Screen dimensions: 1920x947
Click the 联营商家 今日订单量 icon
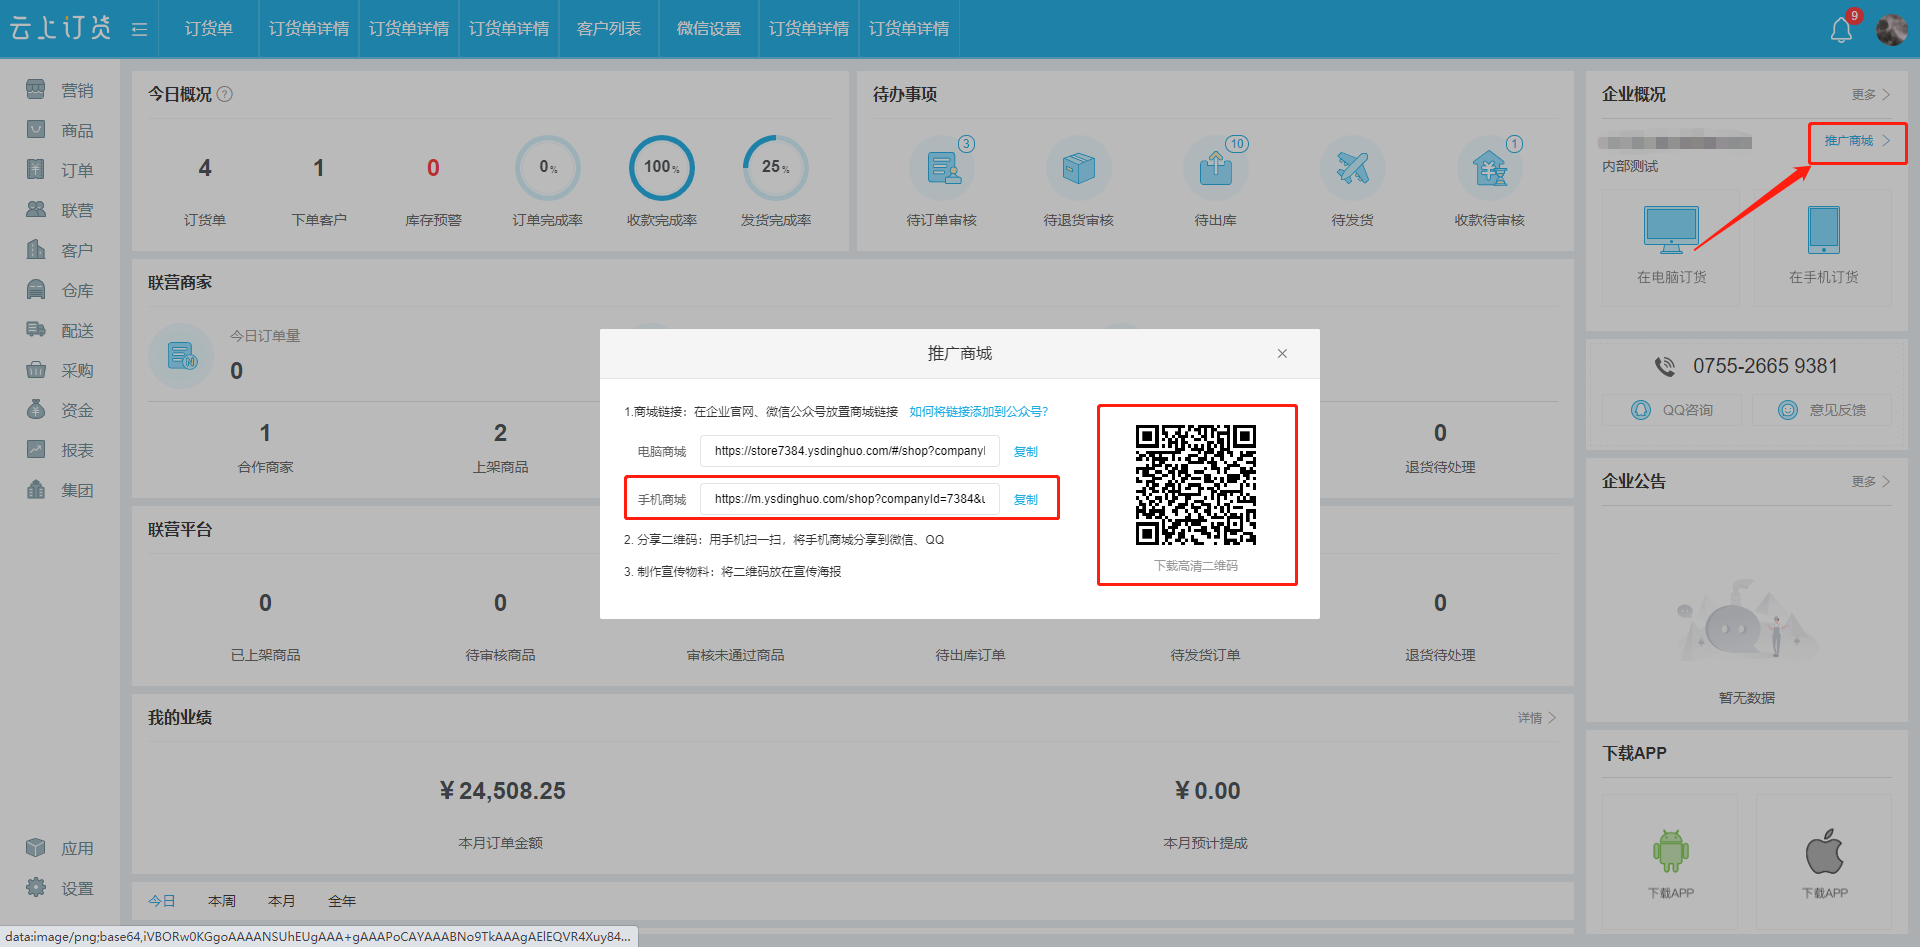[182, 355]
